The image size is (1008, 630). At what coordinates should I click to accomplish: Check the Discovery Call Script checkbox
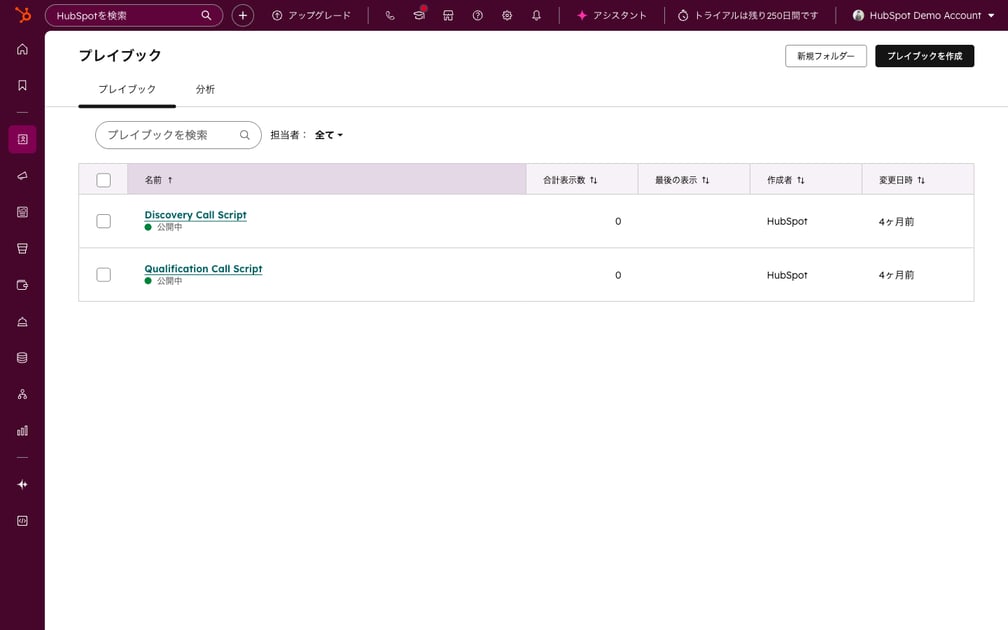104,220
